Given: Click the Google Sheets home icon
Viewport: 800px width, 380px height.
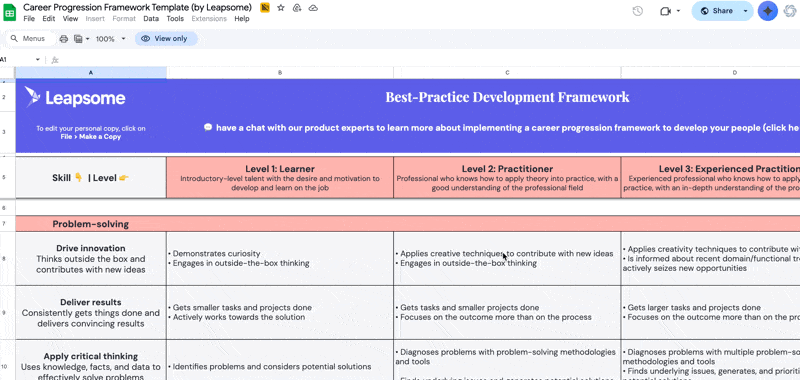Looking at the screenshot, I should 10,12.
